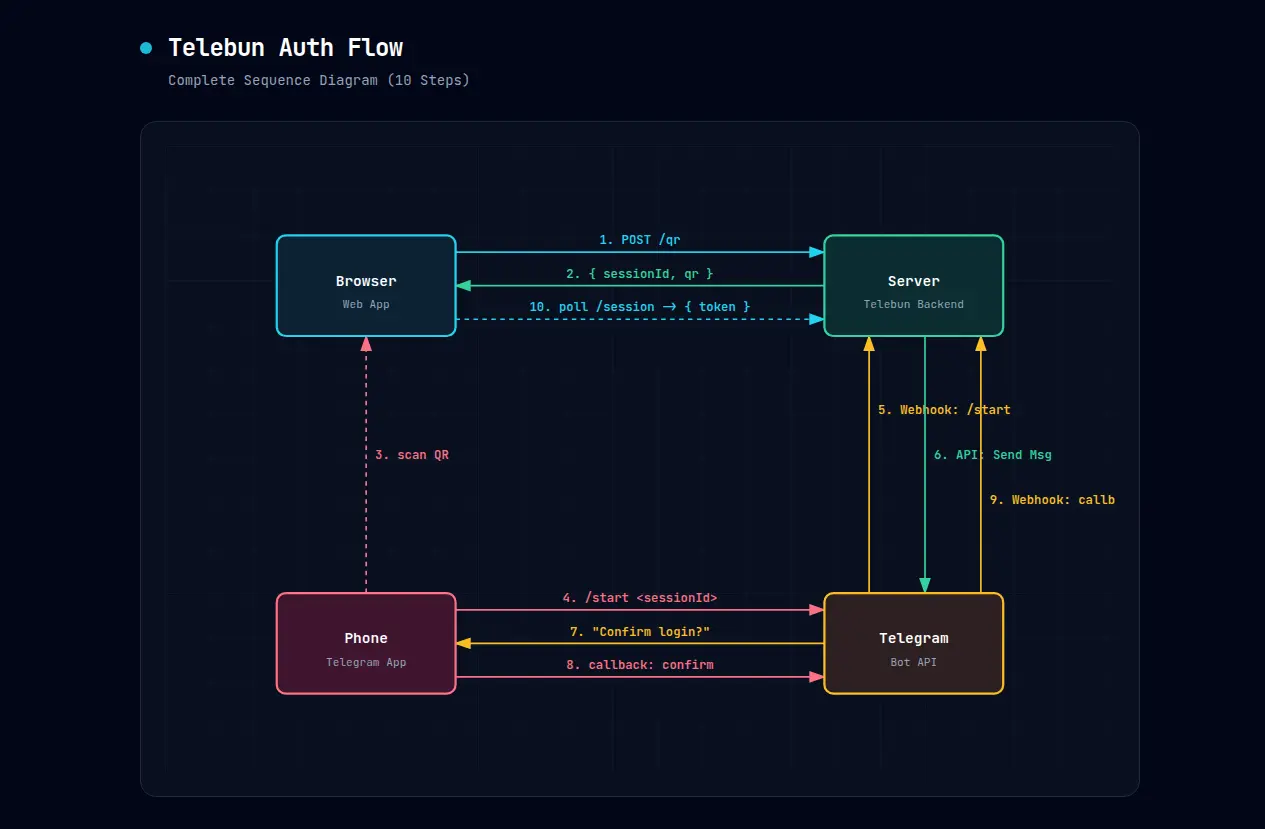Click the Phone Telegram App node
Viewport: 1265px width, 829px height.
(x=366, y=643)
